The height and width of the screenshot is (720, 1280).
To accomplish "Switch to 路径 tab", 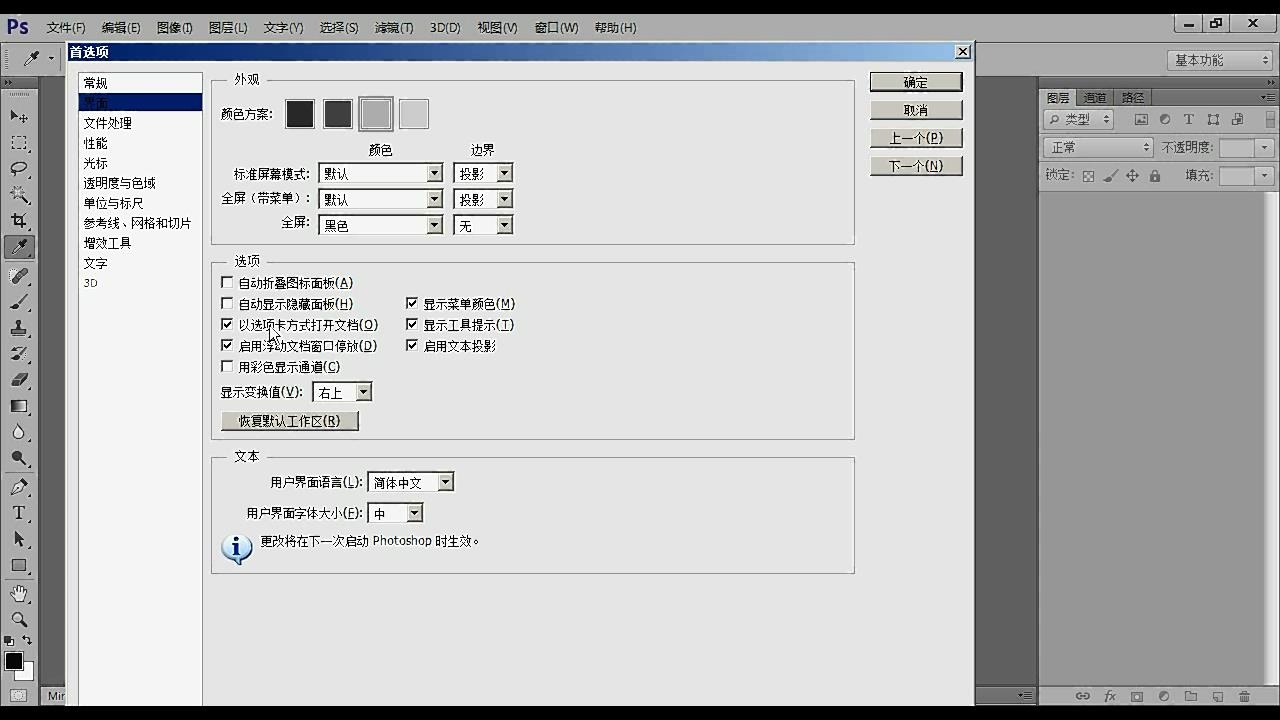I will (1132, 97).
